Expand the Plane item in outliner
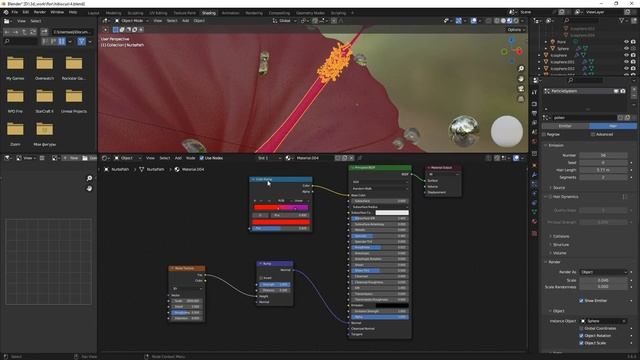This screenshot has width=640, height=360. pos(546,42)
